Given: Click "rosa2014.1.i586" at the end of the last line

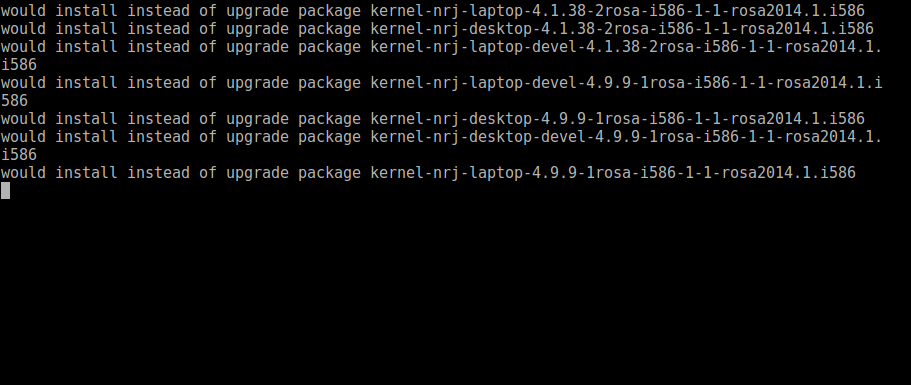Looking at the screenshot, I should 788,172.
